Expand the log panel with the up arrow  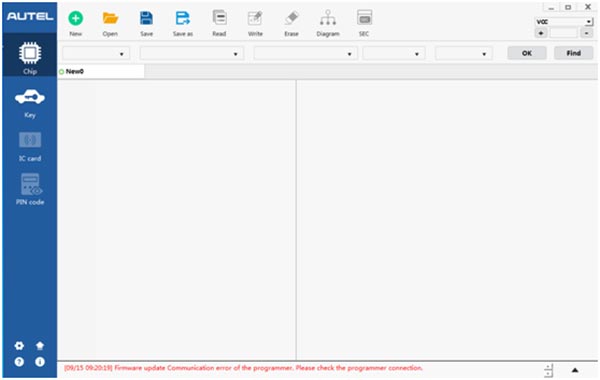pos(575,370)
